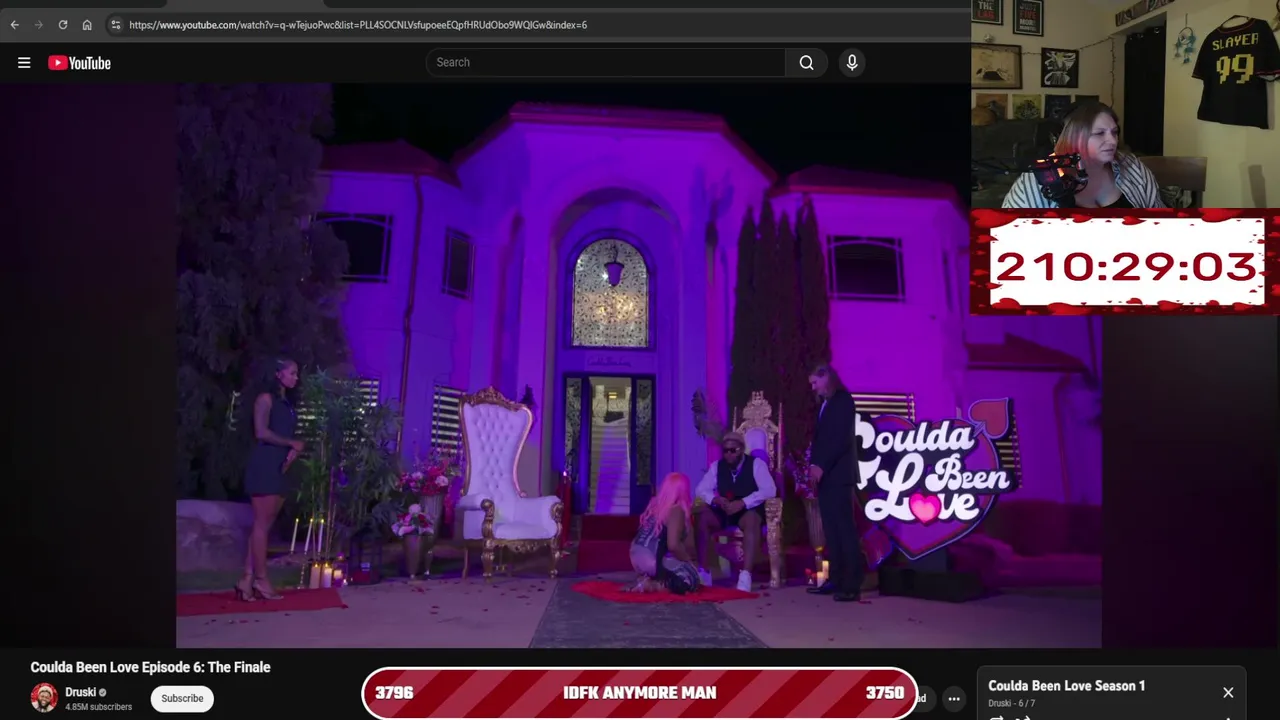Click the IDFK ANYMORE MAN goal bar
1280x720 pixels.
(x=640, y=692)
